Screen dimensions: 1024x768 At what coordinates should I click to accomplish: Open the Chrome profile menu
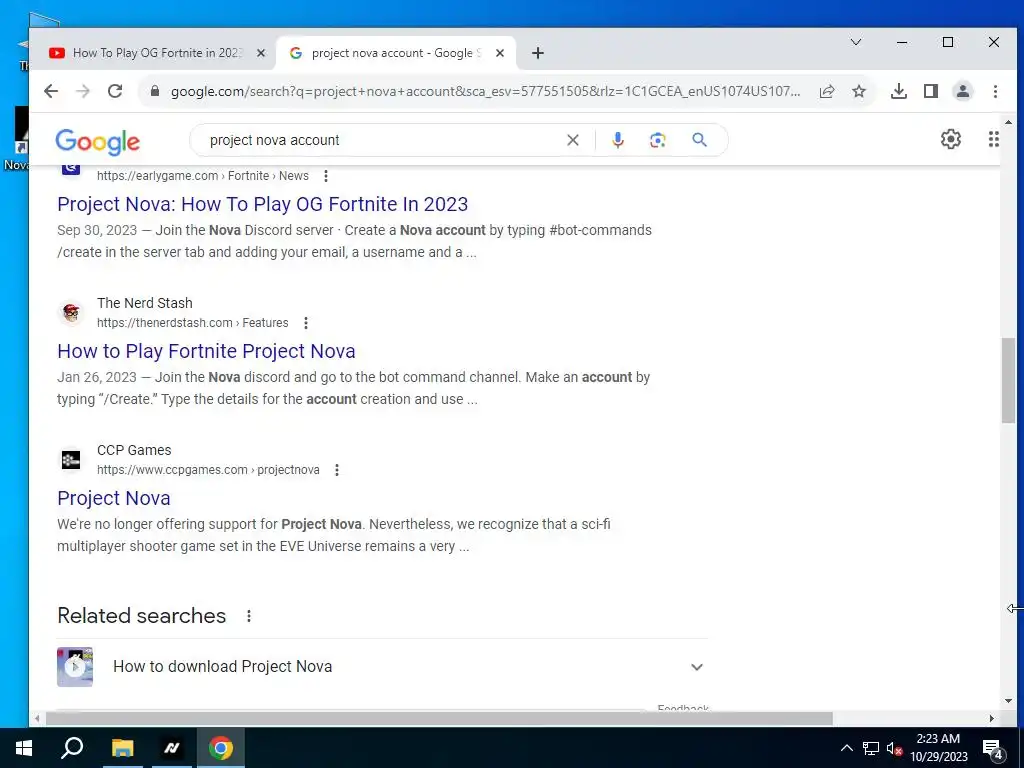[x=963, y=91]
